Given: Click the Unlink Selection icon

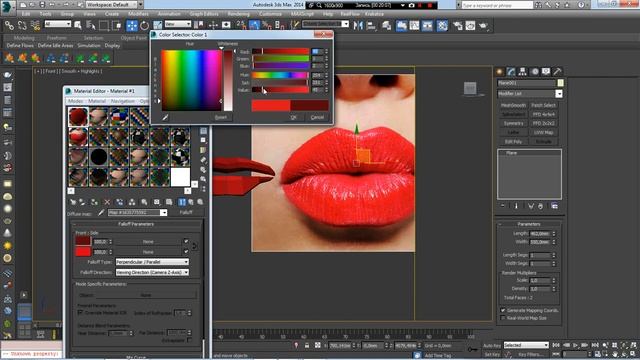Looking at the screenshot, I should click(x=22, y=26).
